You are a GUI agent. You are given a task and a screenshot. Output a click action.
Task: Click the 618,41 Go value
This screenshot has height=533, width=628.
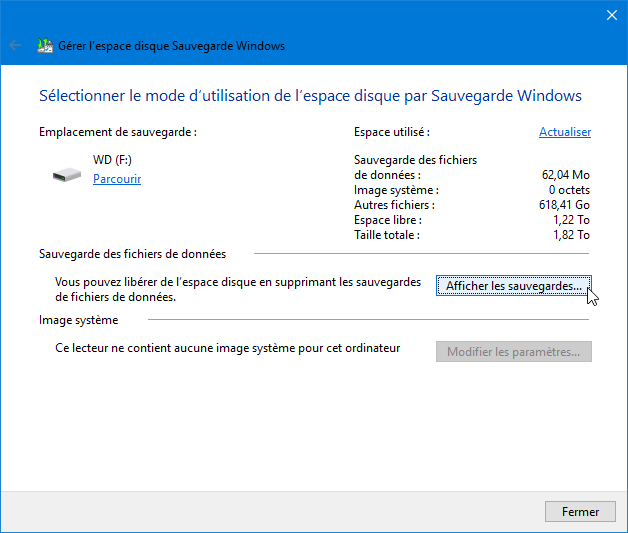point(564,205)
